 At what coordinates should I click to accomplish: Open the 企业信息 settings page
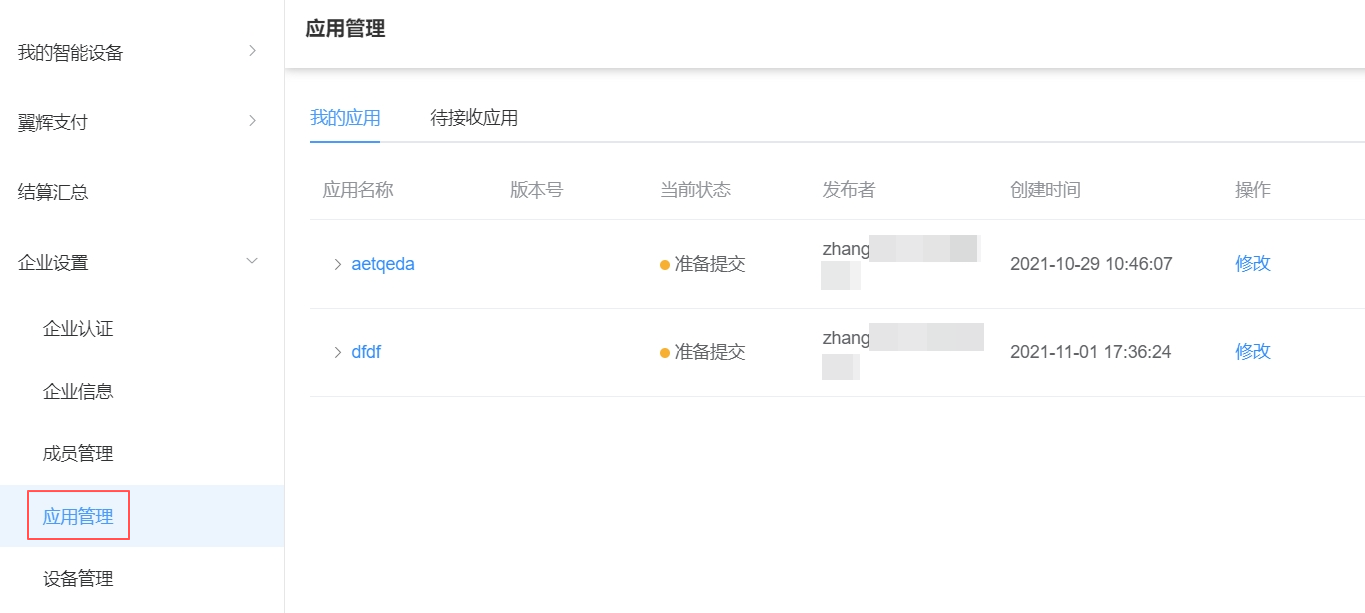pos(78,391)
